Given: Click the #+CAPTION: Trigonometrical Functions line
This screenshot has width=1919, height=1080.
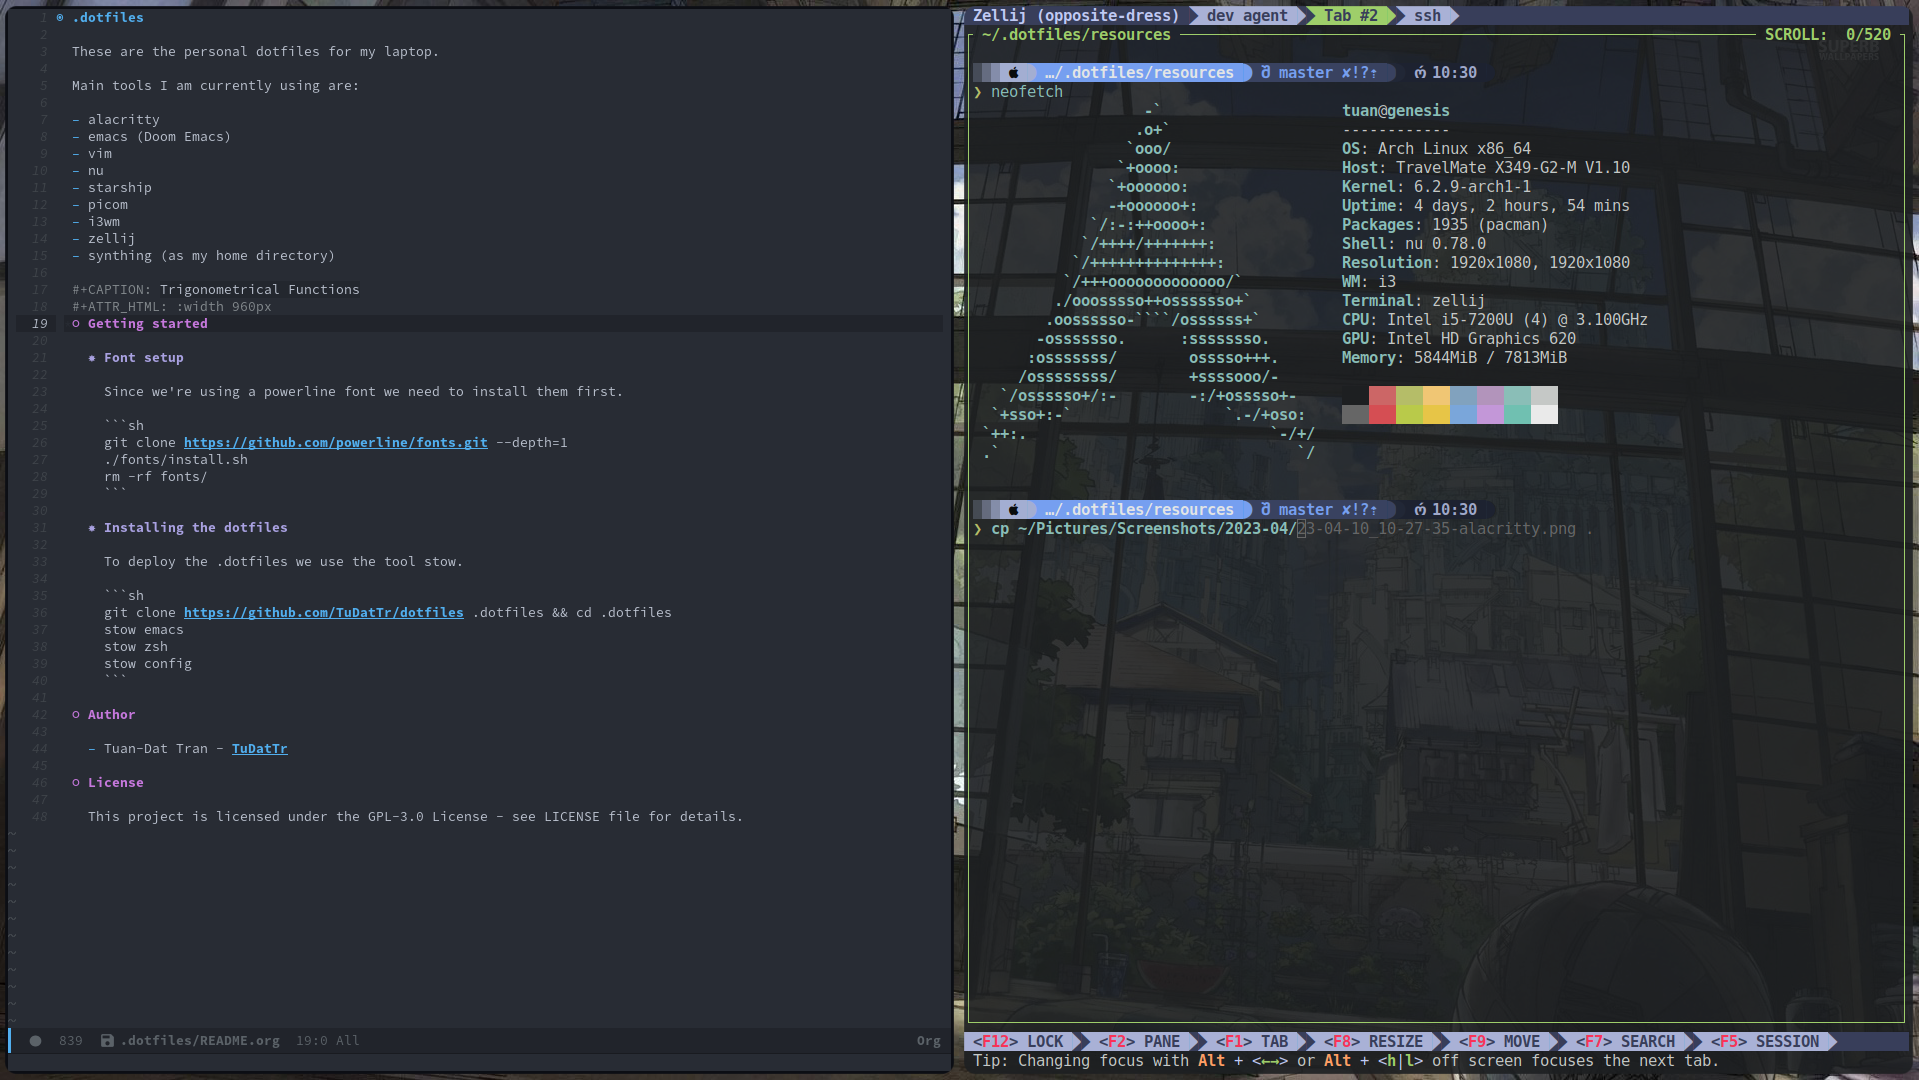Looking at the screenshot, I should pyautogui.click(x=216, y=290).
